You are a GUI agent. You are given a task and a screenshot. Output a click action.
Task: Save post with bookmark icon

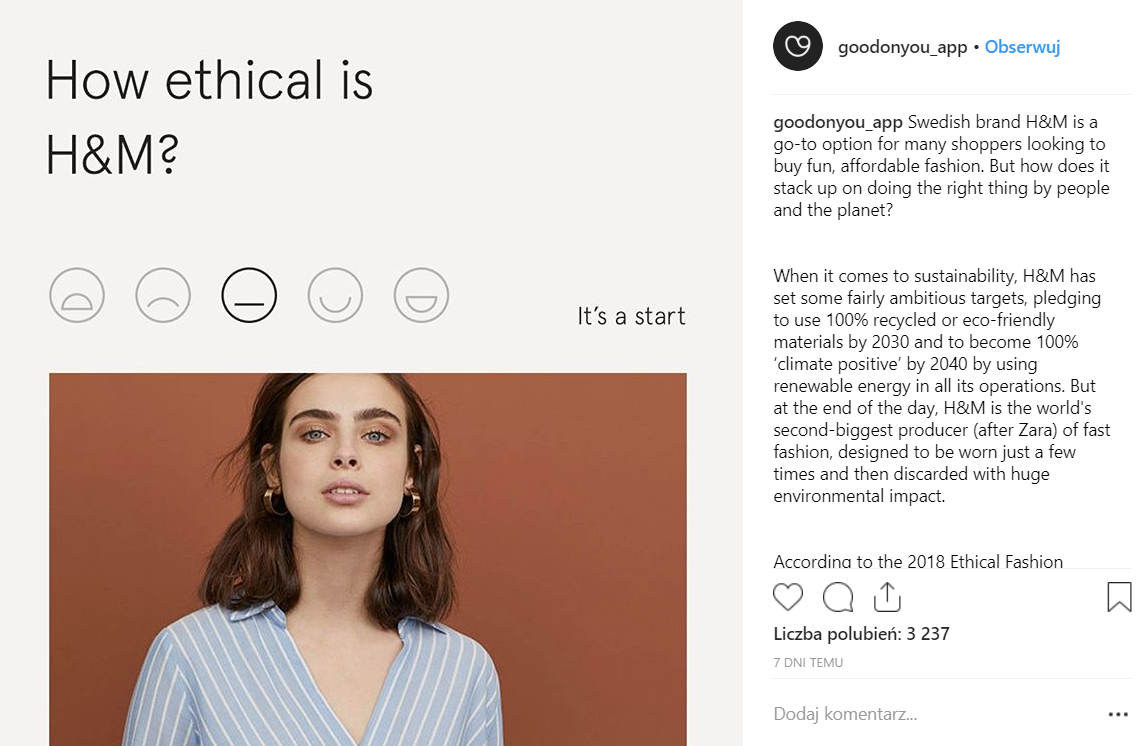pos(1119,597)
